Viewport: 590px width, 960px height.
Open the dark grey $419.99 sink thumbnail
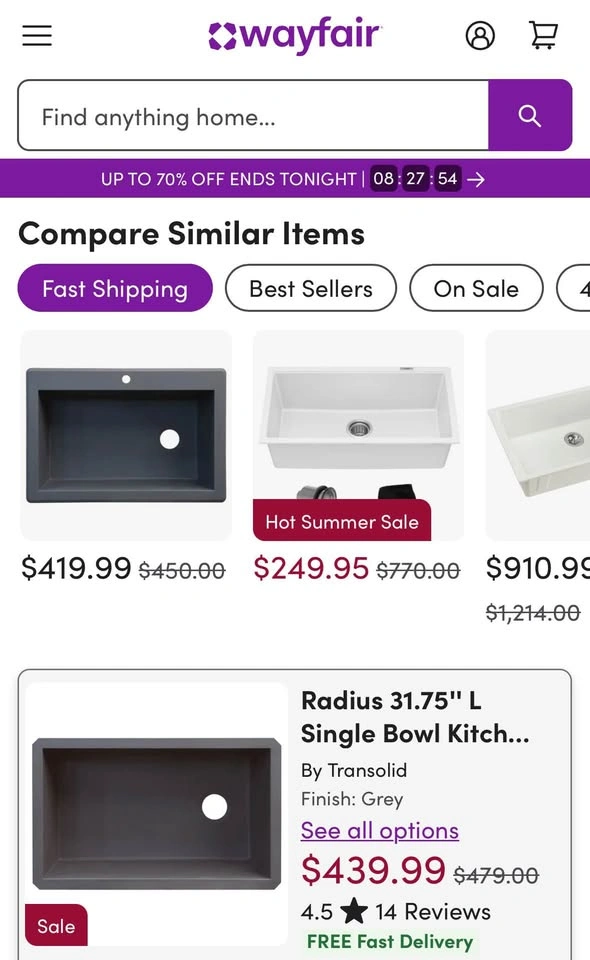tap(126, 435)
